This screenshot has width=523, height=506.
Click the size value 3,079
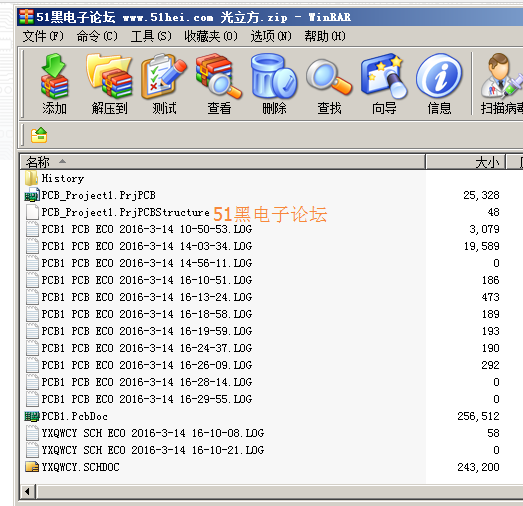click(484, 229)
